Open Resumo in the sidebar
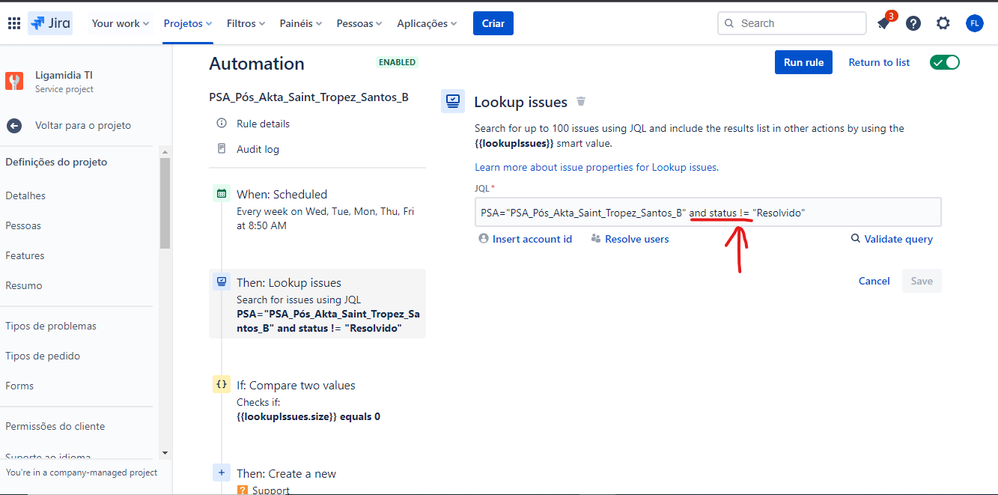 (24, 286)
